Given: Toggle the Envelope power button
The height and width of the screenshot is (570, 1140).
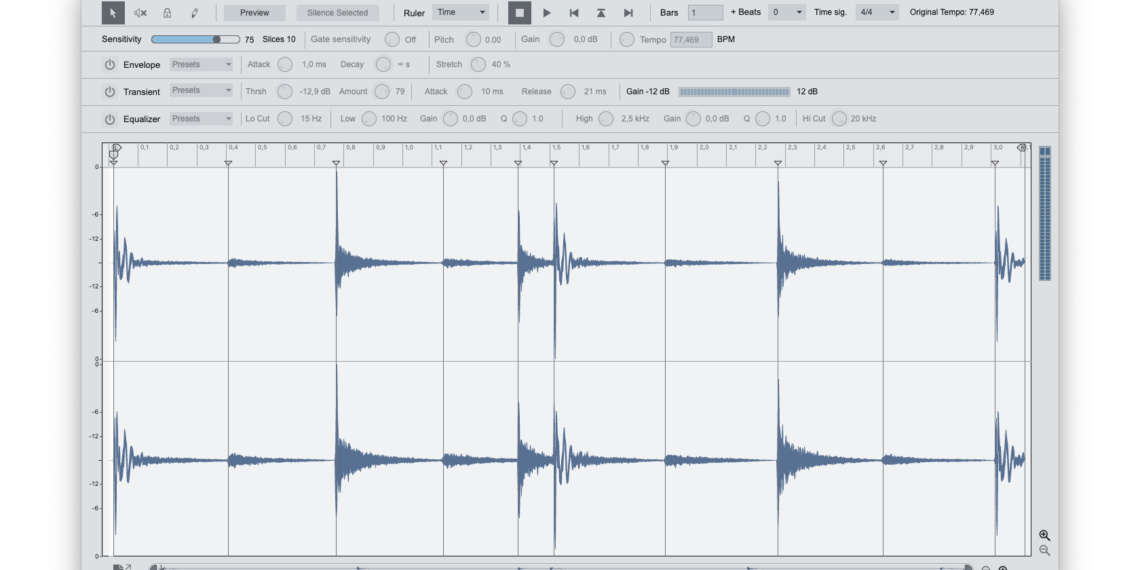Looking at the screenshot, I should coord(110,65).
